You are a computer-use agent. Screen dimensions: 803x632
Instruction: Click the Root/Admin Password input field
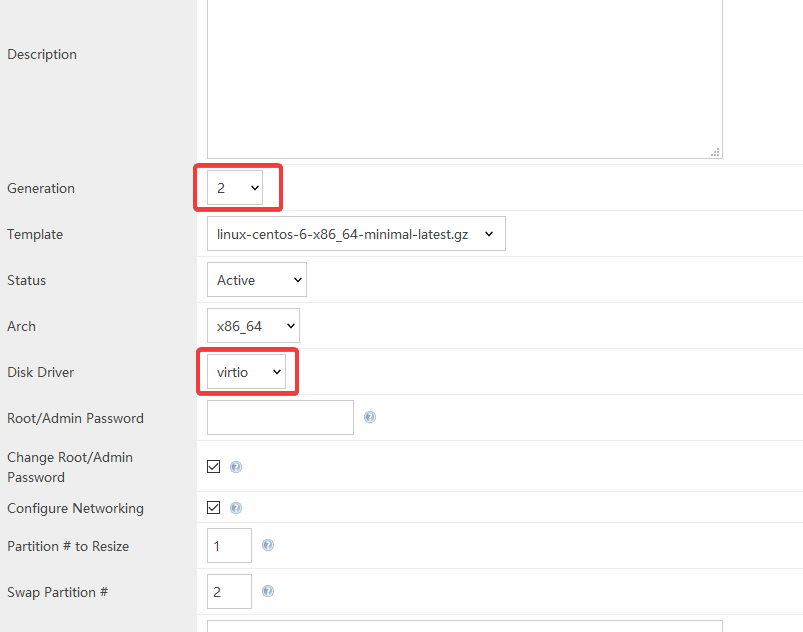(x=280, y=417)
